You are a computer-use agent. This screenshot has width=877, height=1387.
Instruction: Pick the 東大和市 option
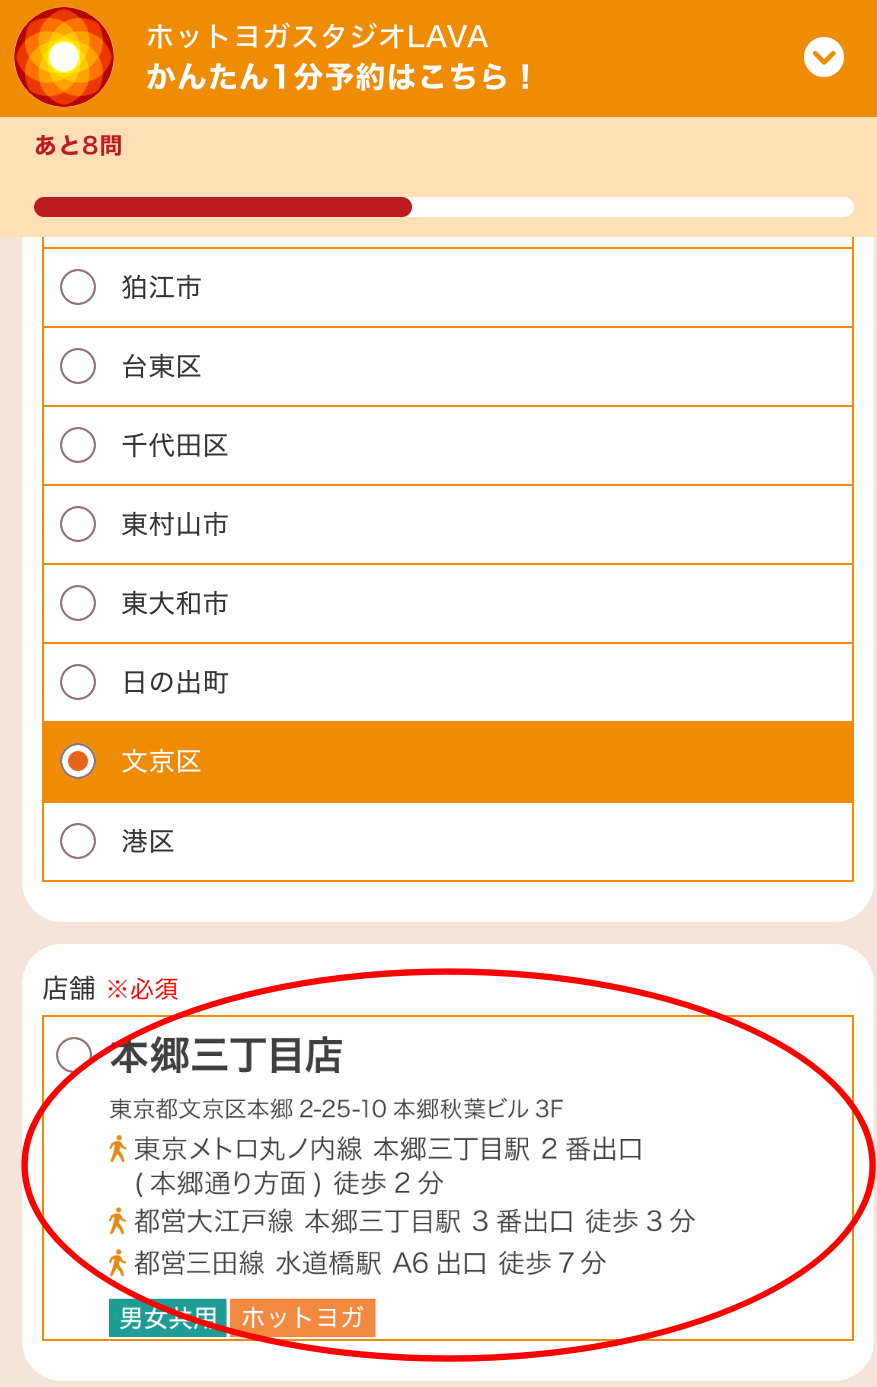[448, 603]
